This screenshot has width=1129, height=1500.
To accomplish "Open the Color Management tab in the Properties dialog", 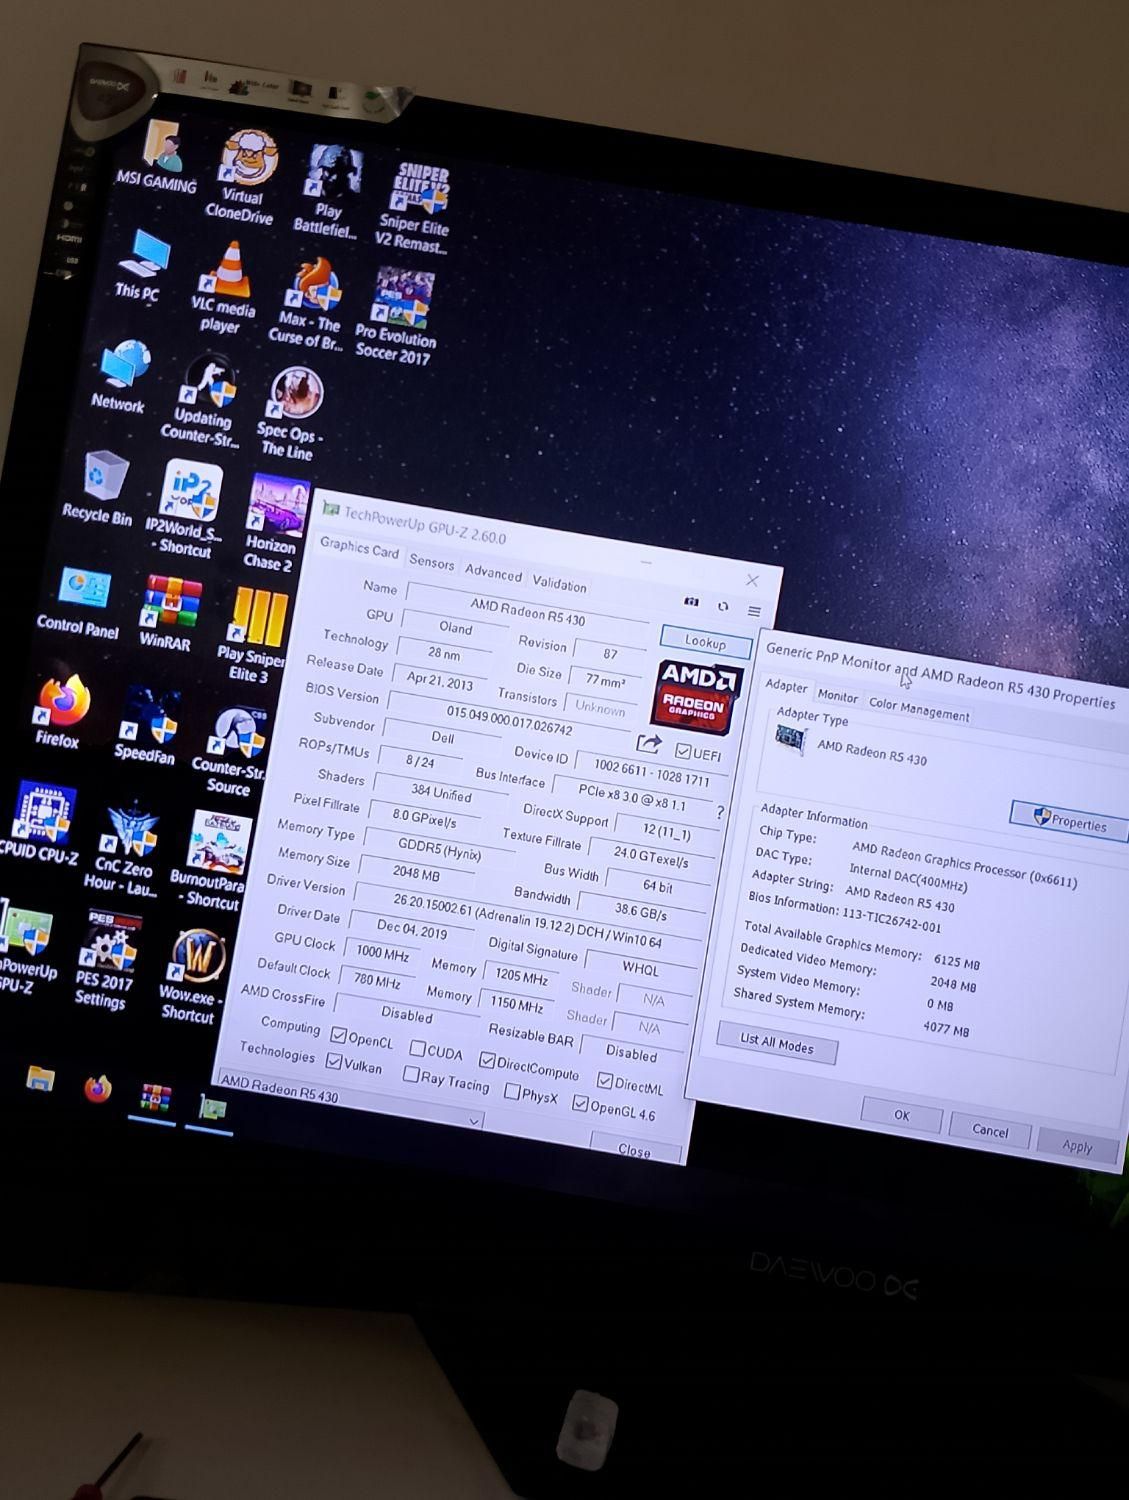I will point(919,709).
